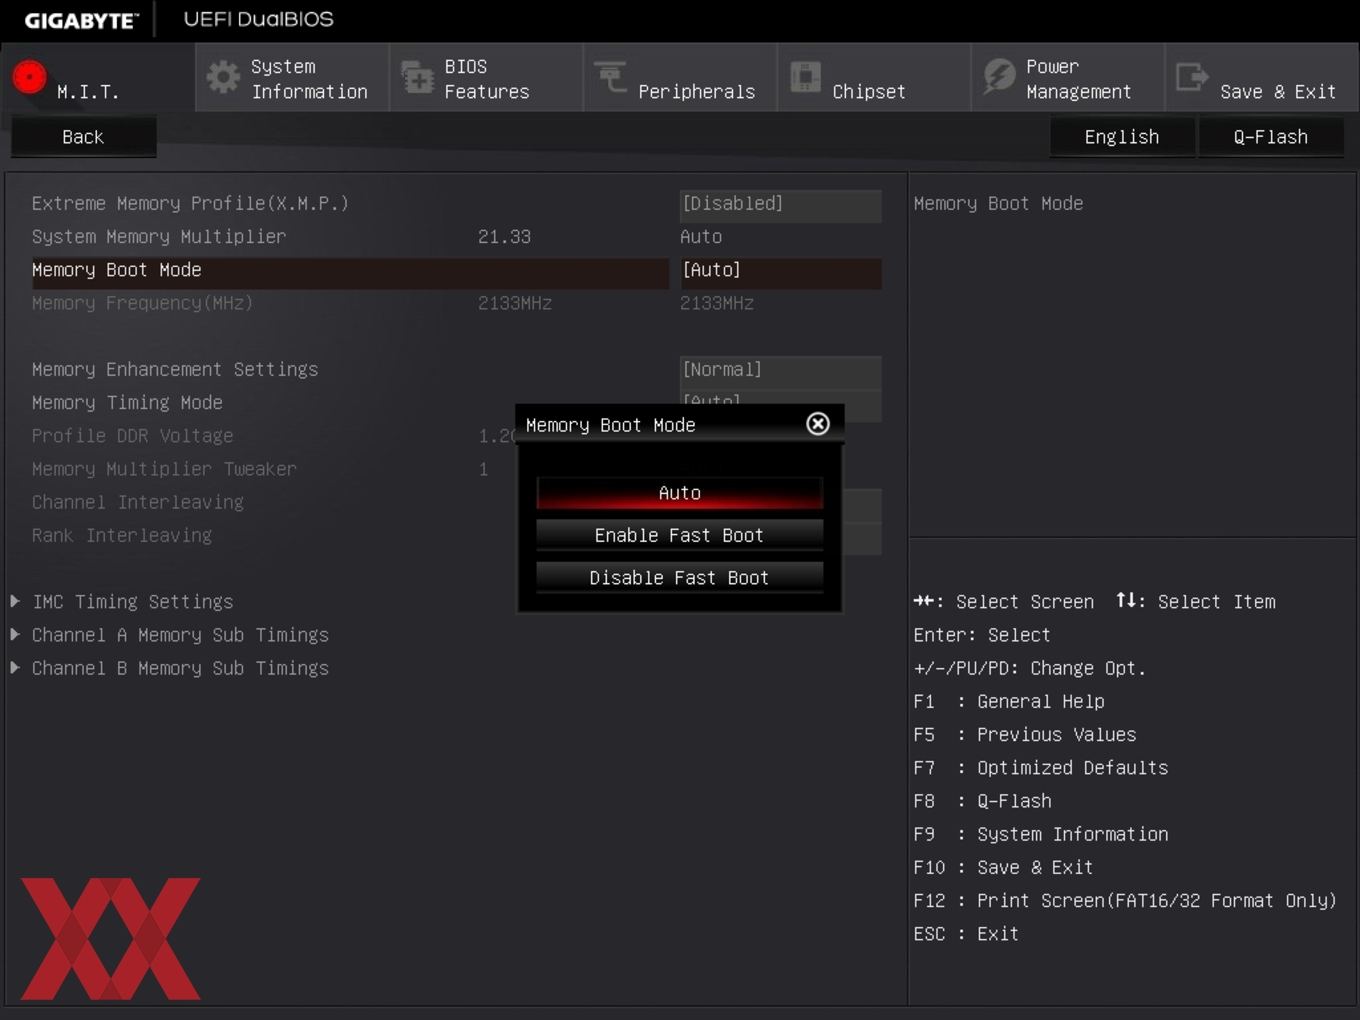Open the Power Management tab

pos(1068,78)
